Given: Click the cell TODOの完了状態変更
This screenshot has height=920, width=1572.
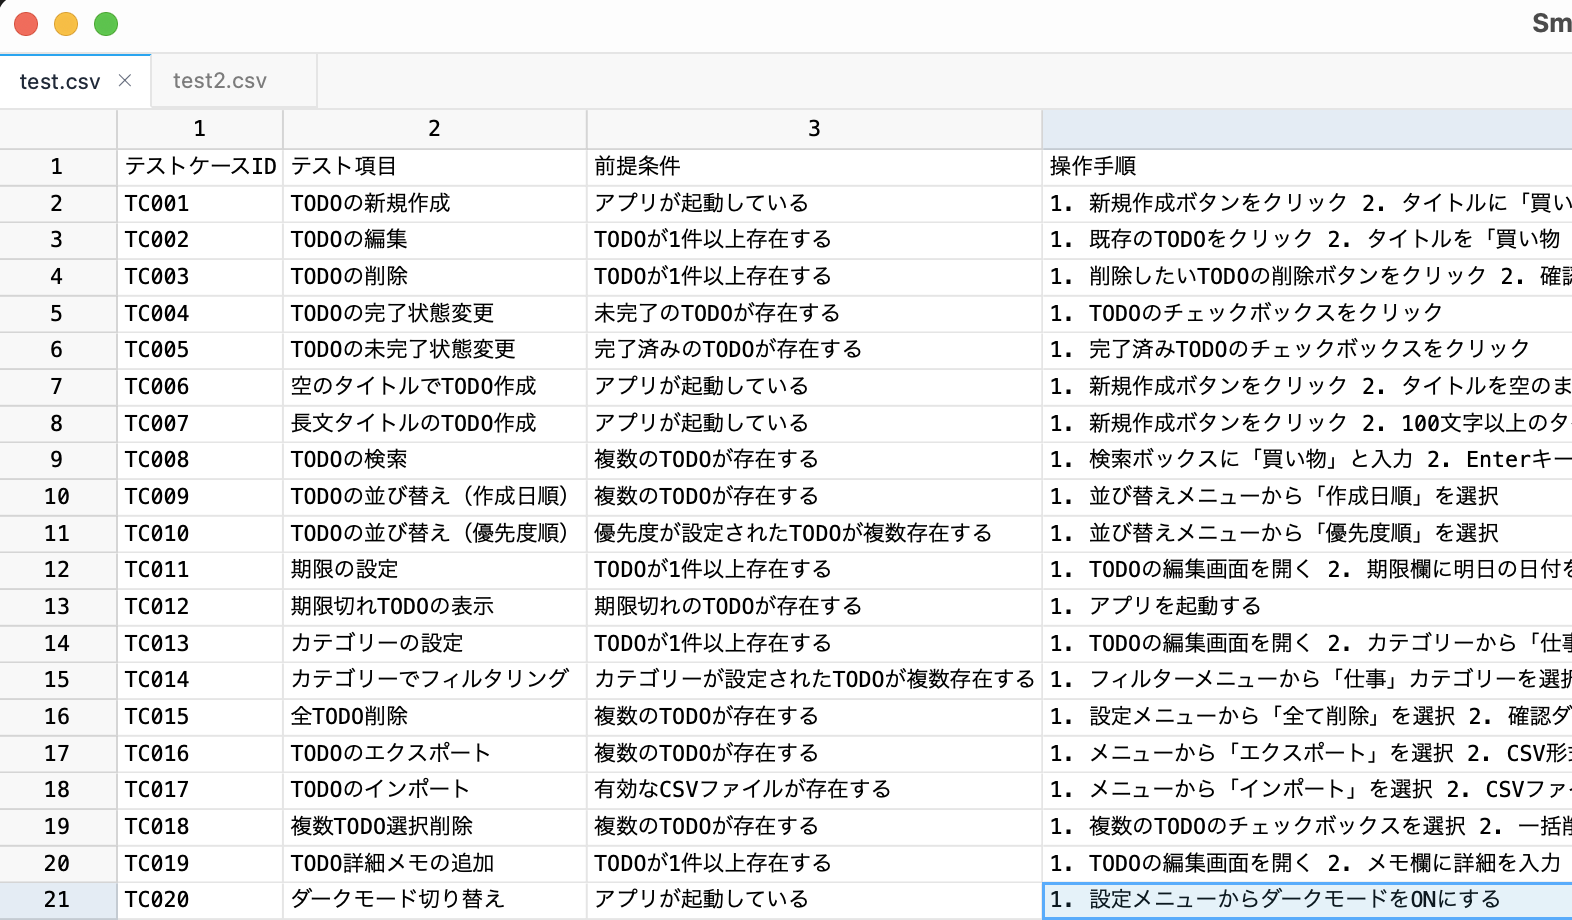Looking at the screenshot, I should [x=435, y=314].
